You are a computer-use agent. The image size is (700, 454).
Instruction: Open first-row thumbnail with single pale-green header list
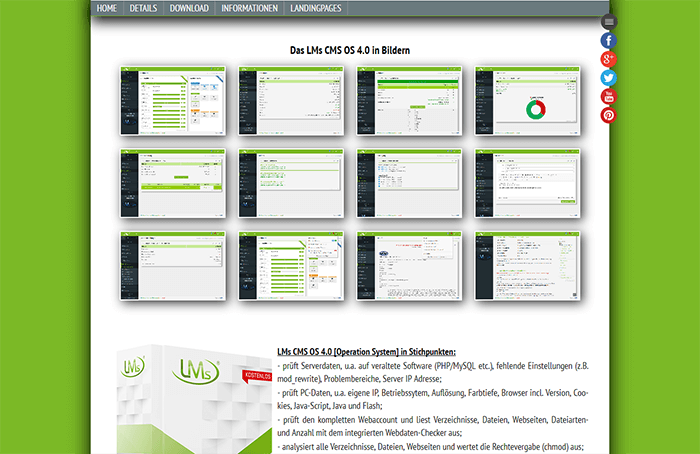[291, 101]
